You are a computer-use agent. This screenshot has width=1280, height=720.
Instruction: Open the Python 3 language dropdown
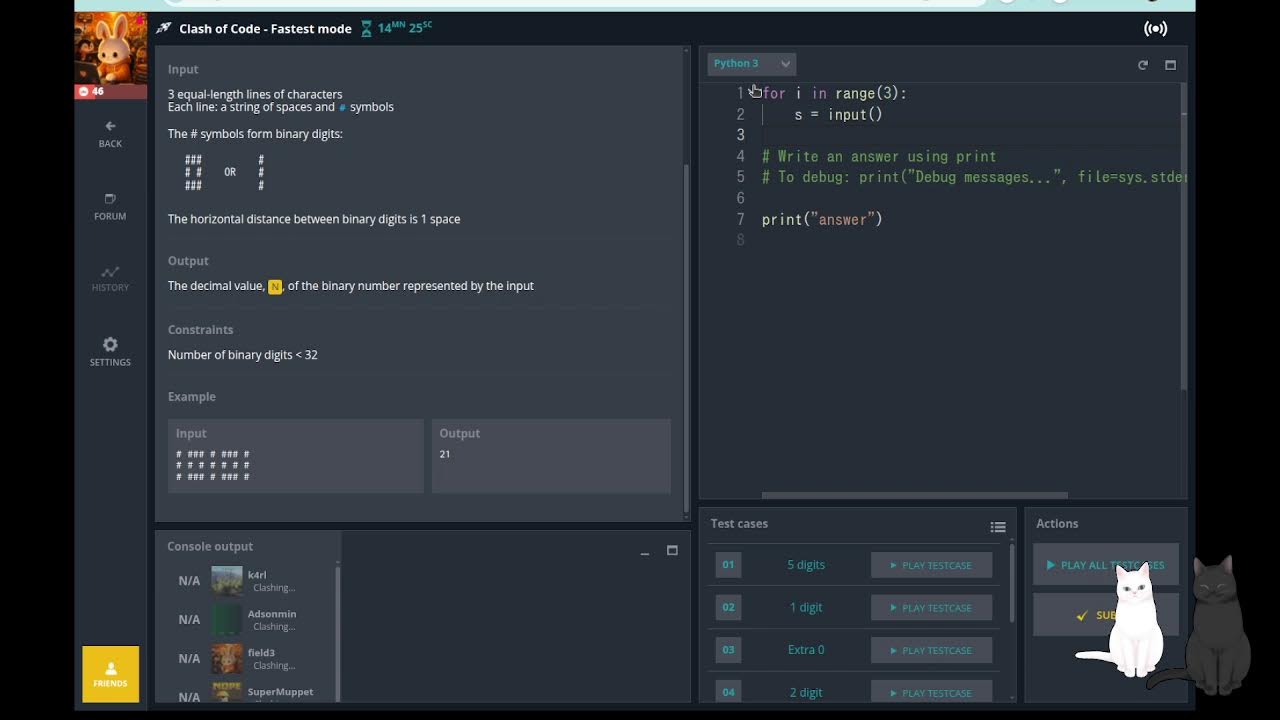(751, 63)
